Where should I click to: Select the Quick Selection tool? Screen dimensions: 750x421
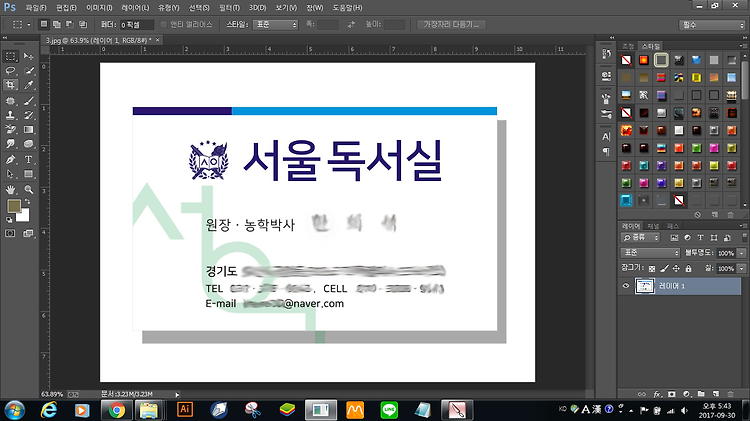29,71
